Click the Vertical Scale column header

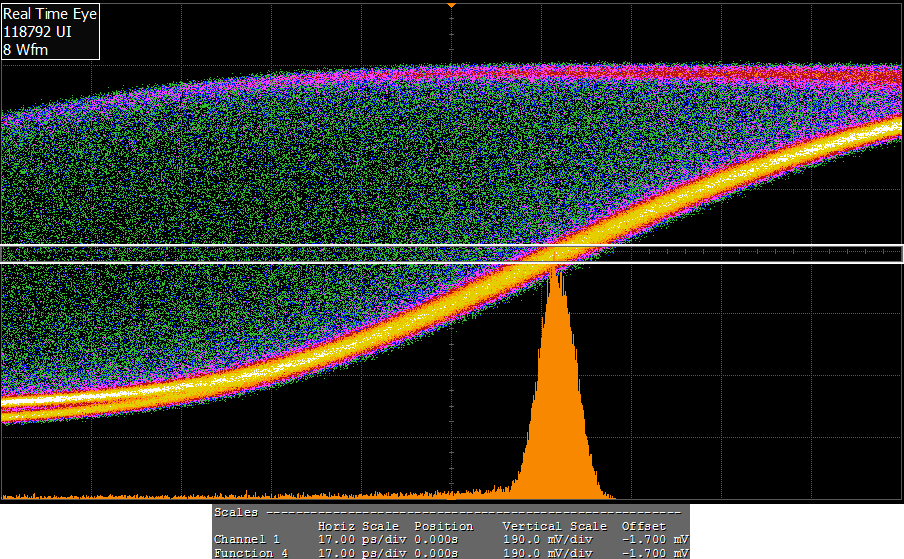[554, 526]
